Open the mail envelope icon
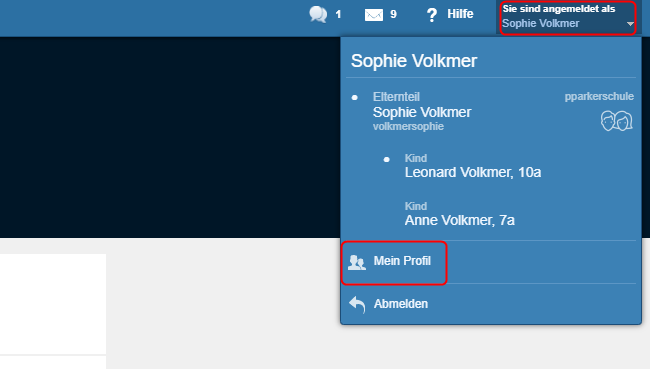 point(374,15)
